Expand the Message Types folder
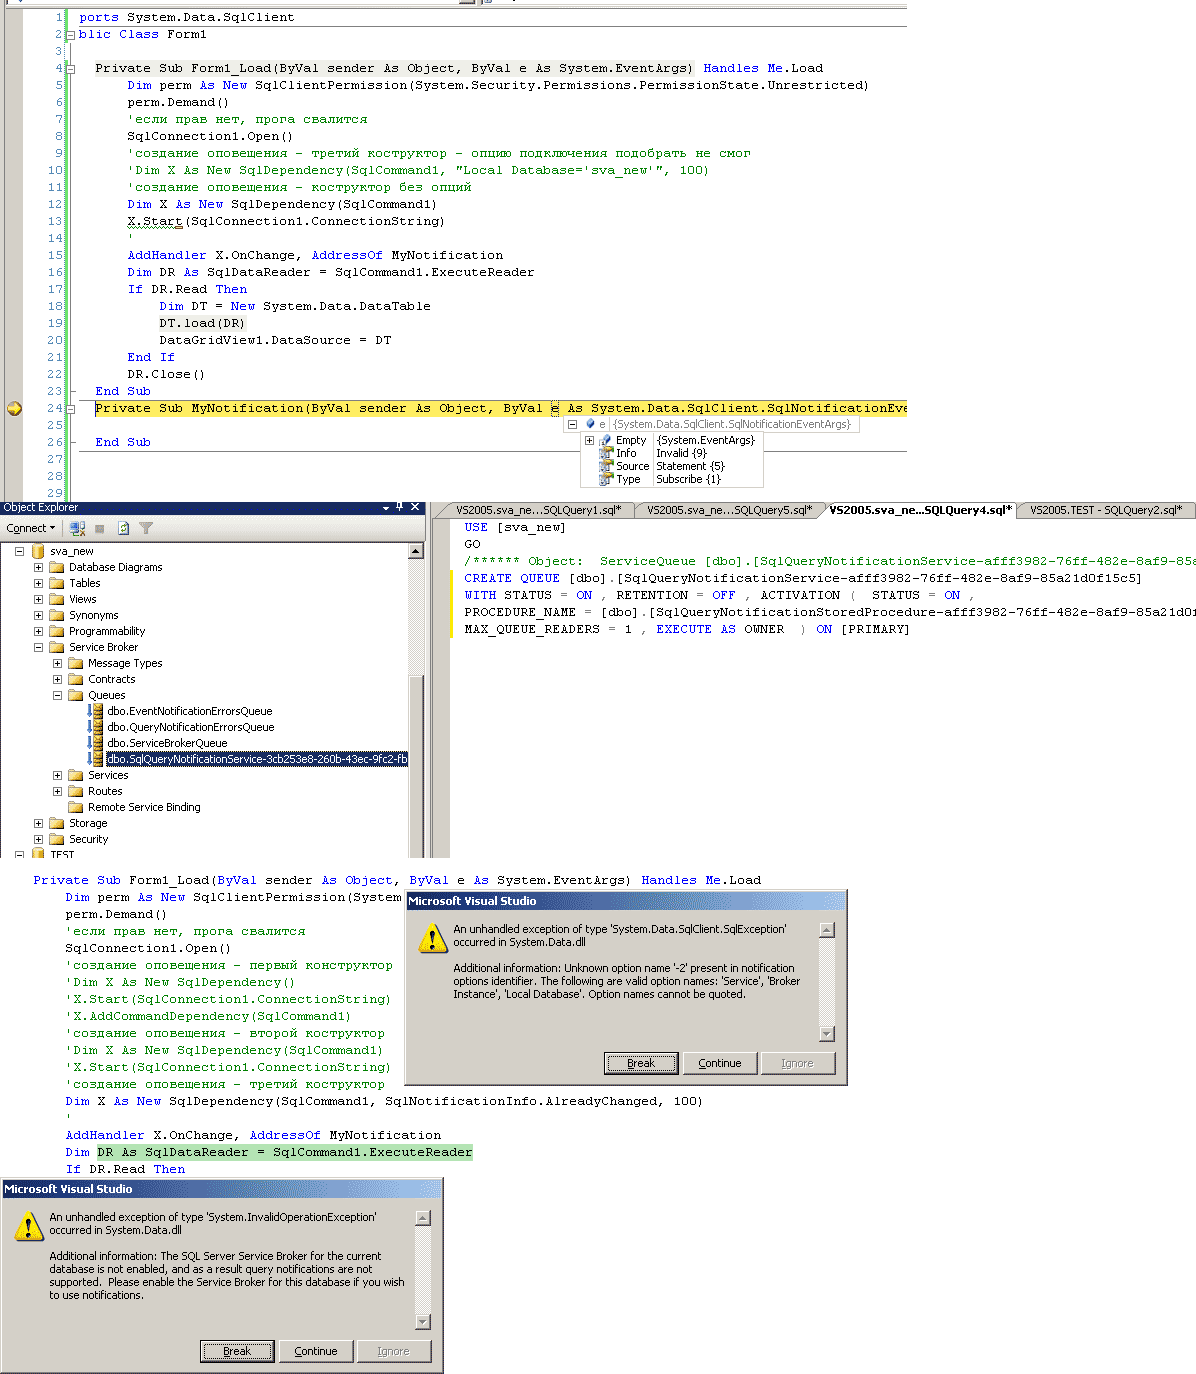Viewport: 1196px width, 1374px height. 57,663
